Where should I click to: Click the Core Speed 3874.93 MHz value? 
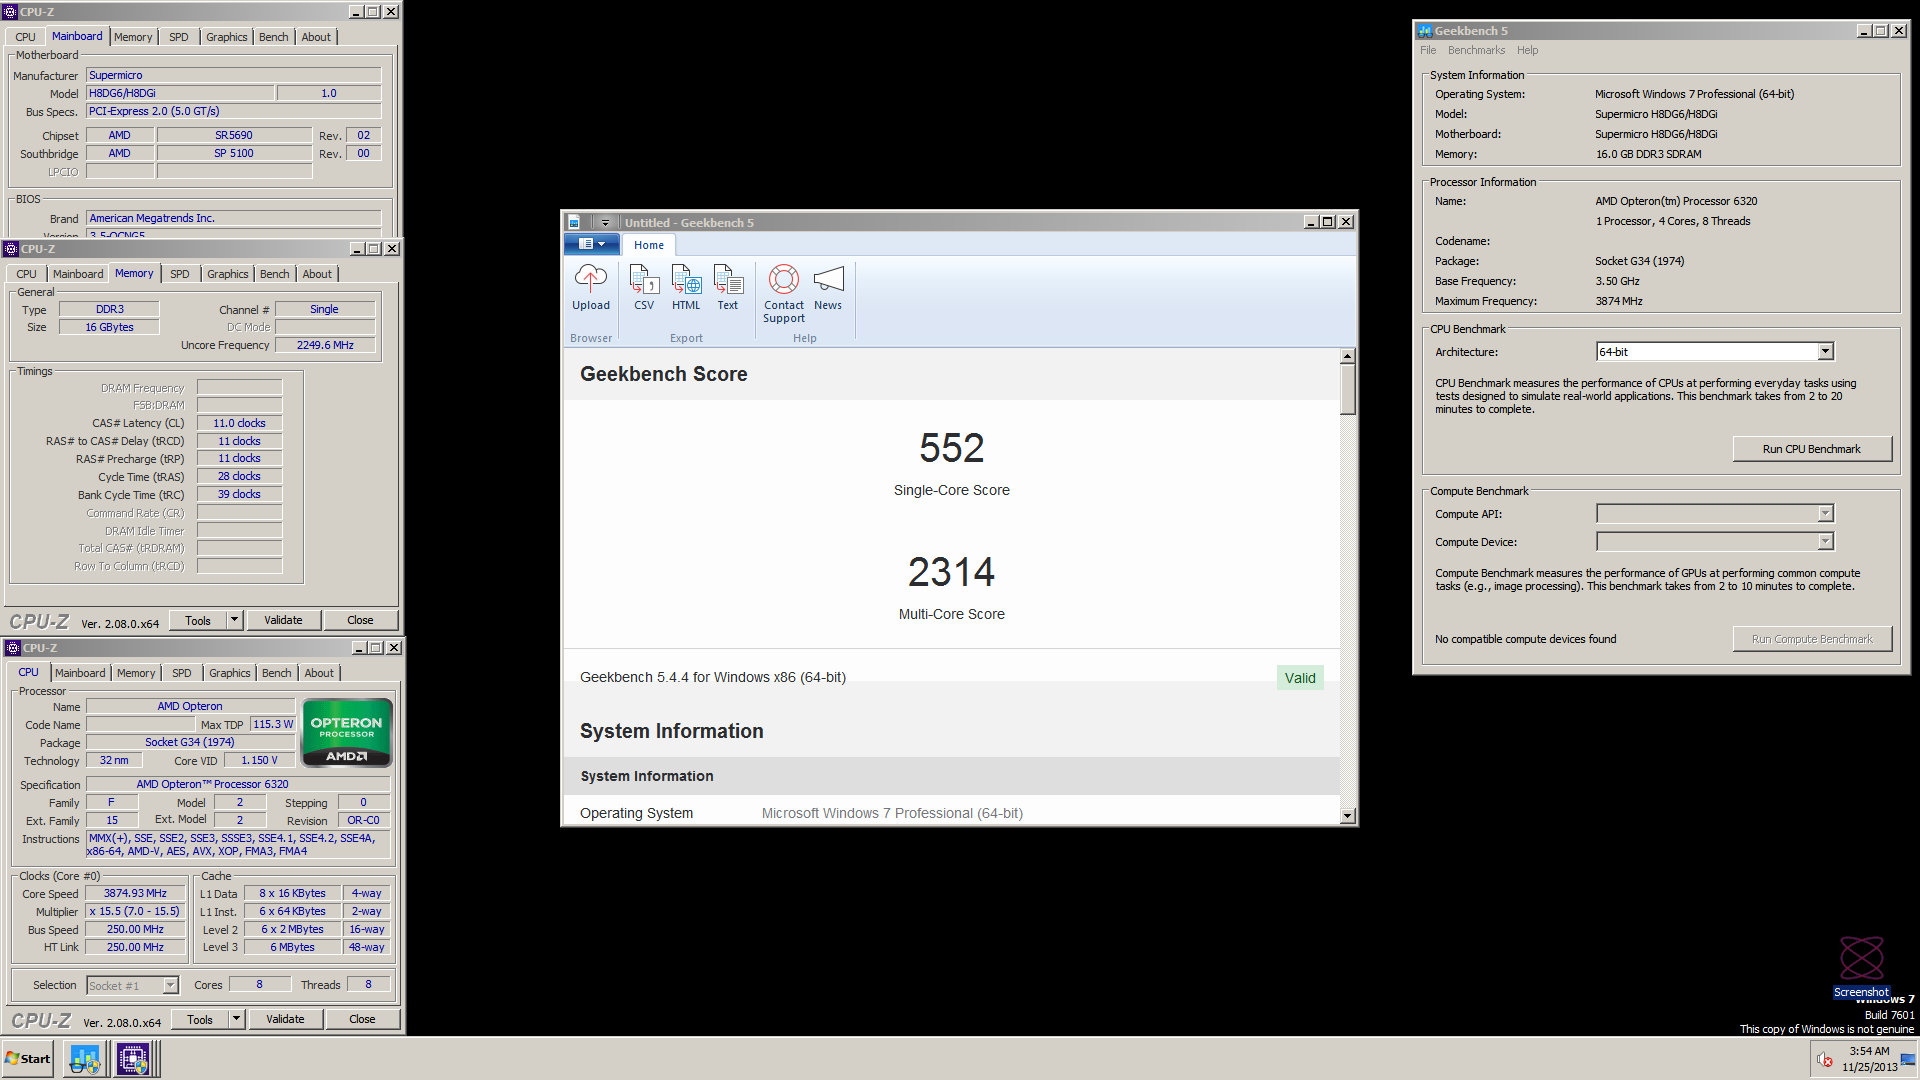tap(135, 894)
